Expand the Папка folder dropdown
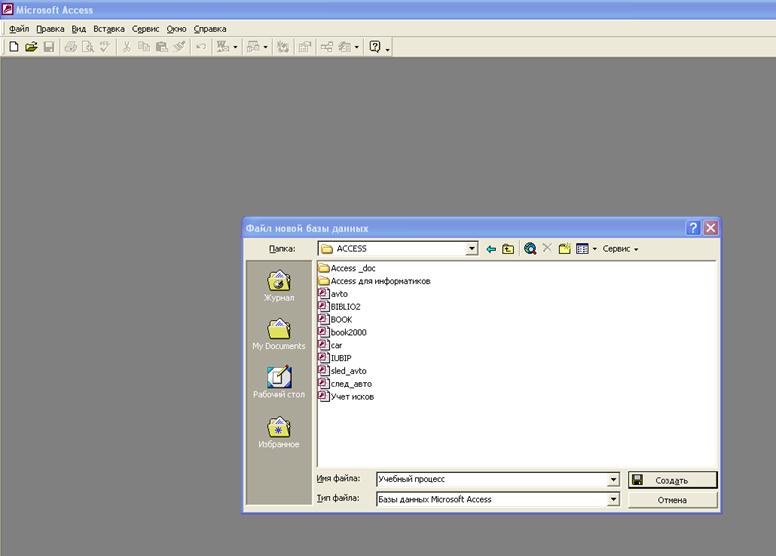The image size is (776, 556). [472, 249]
